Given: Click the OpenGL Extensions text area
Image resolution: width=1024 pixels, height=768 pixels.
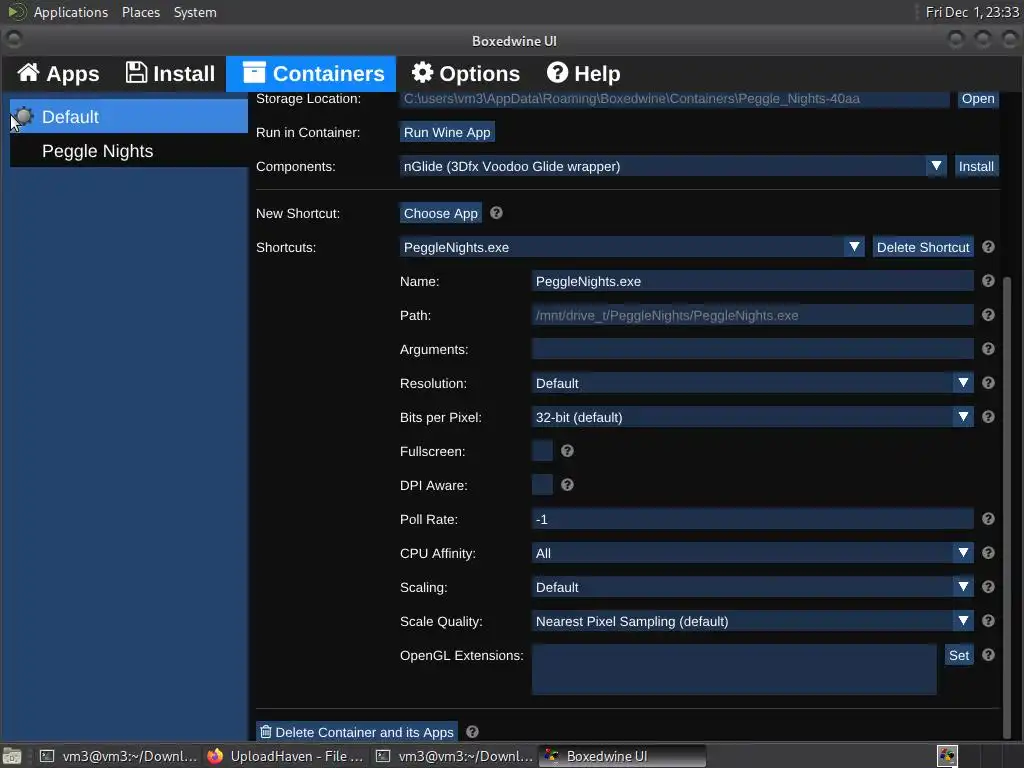Looking at the screenshot, I should [x=734, y=669].
